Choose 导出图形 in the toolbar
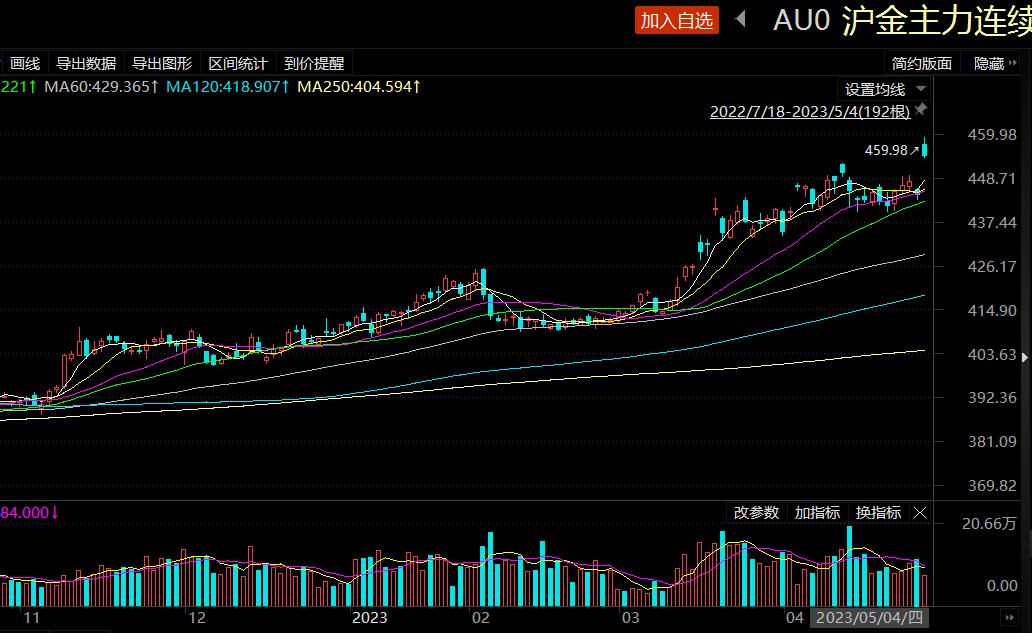The width and height of the screenshot is (1032, 633). point(162,64)
